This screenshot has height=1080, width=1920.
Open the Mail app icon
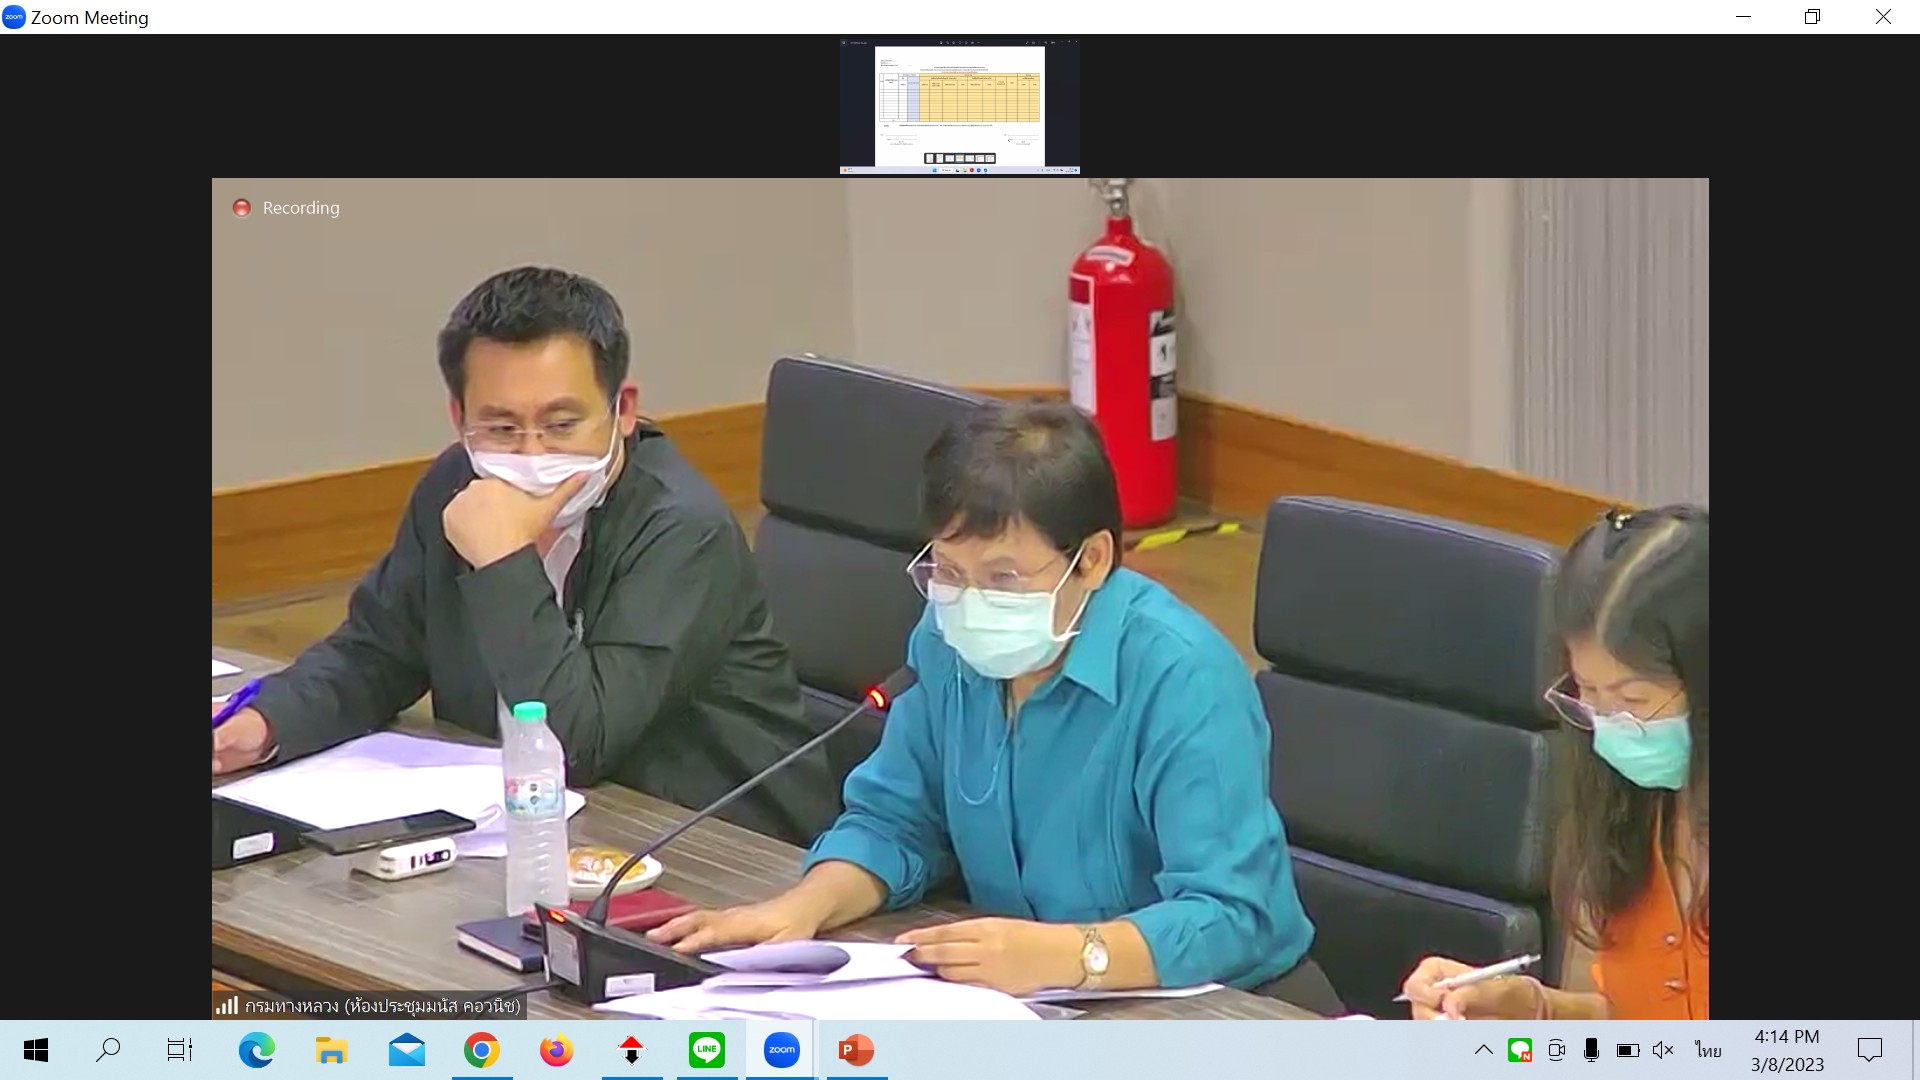[406, 1050]
